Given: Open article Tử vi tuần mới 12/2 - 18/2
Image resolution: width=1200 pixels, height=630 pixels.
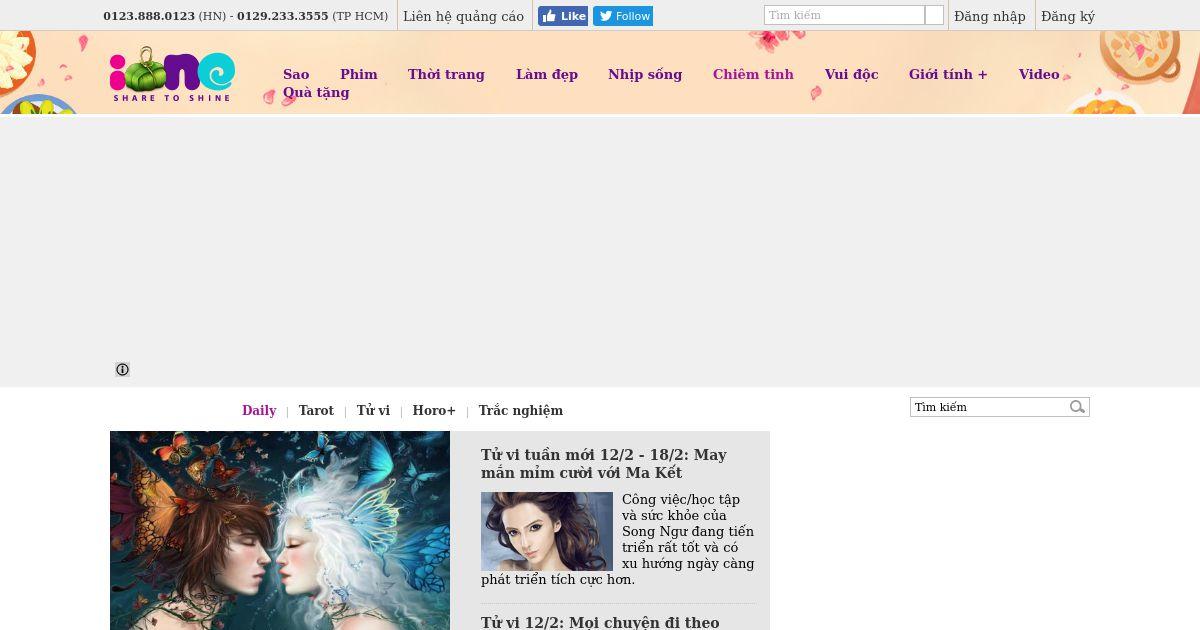Looking at the screenshot, I should pos(604,463).
